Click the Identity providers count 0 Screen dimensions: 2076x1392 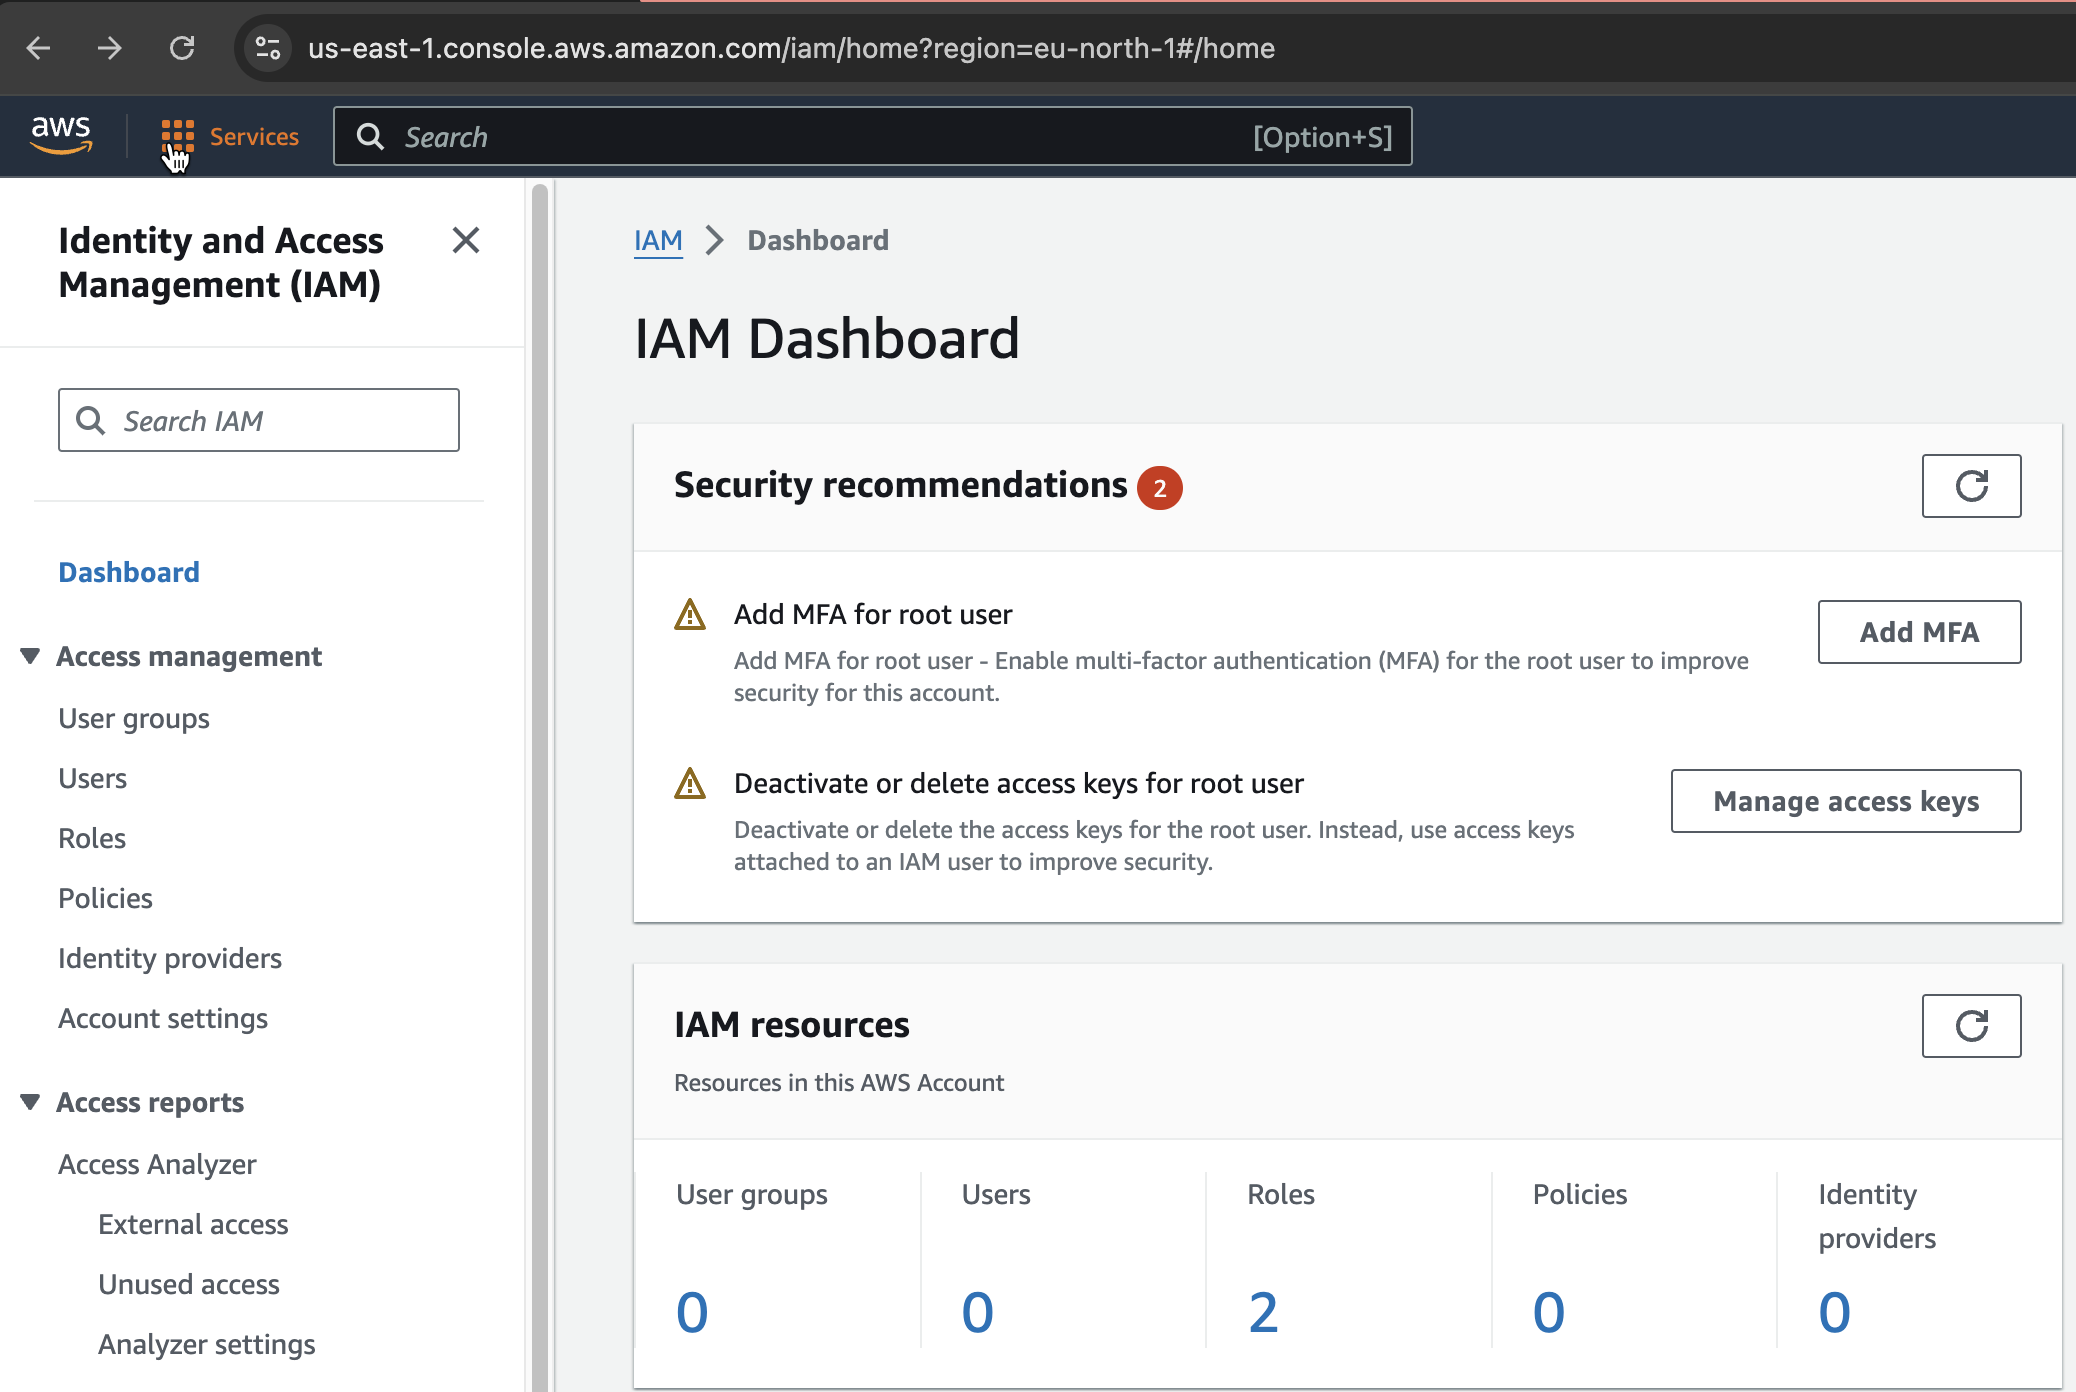coord(1834,1312)
